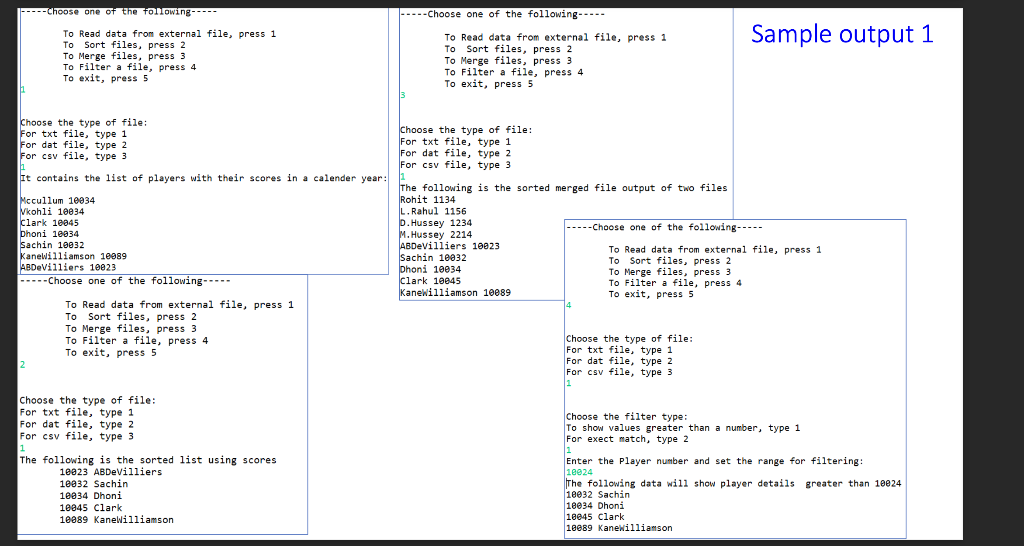Image resolution: width=1024 pixels, height=546 pixels.
Task: Select "Rohit 1134" in merged output
Action: [428, 200]
